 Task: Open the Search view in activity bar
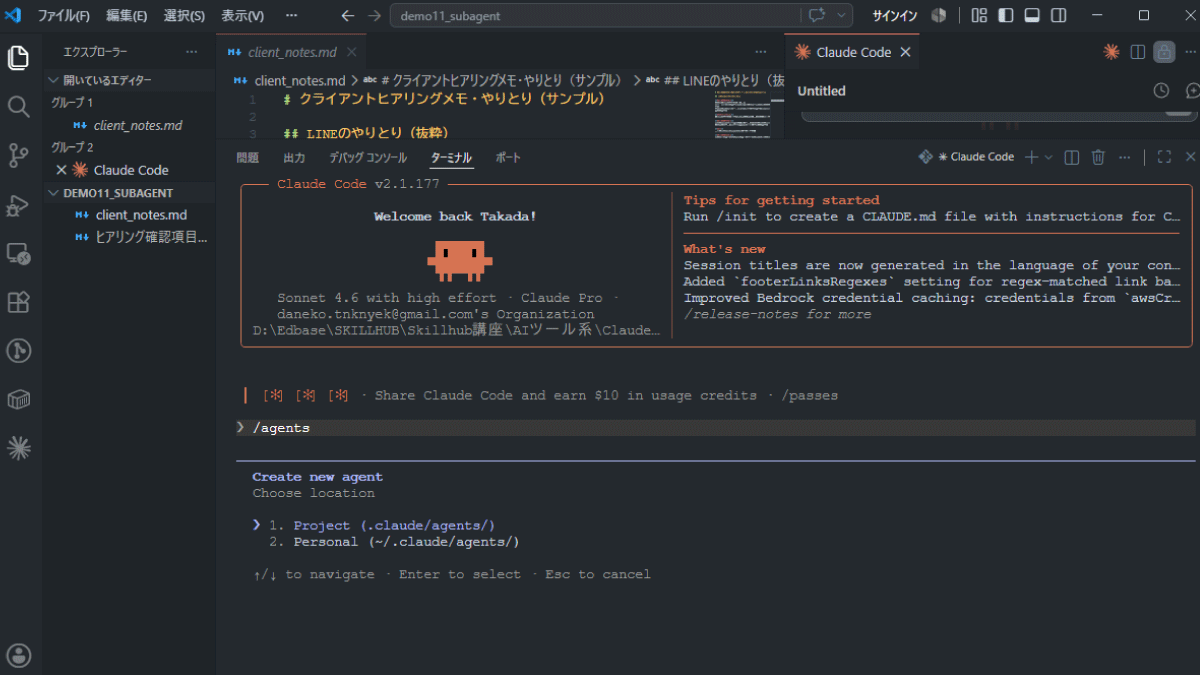(x=18, y=106)
